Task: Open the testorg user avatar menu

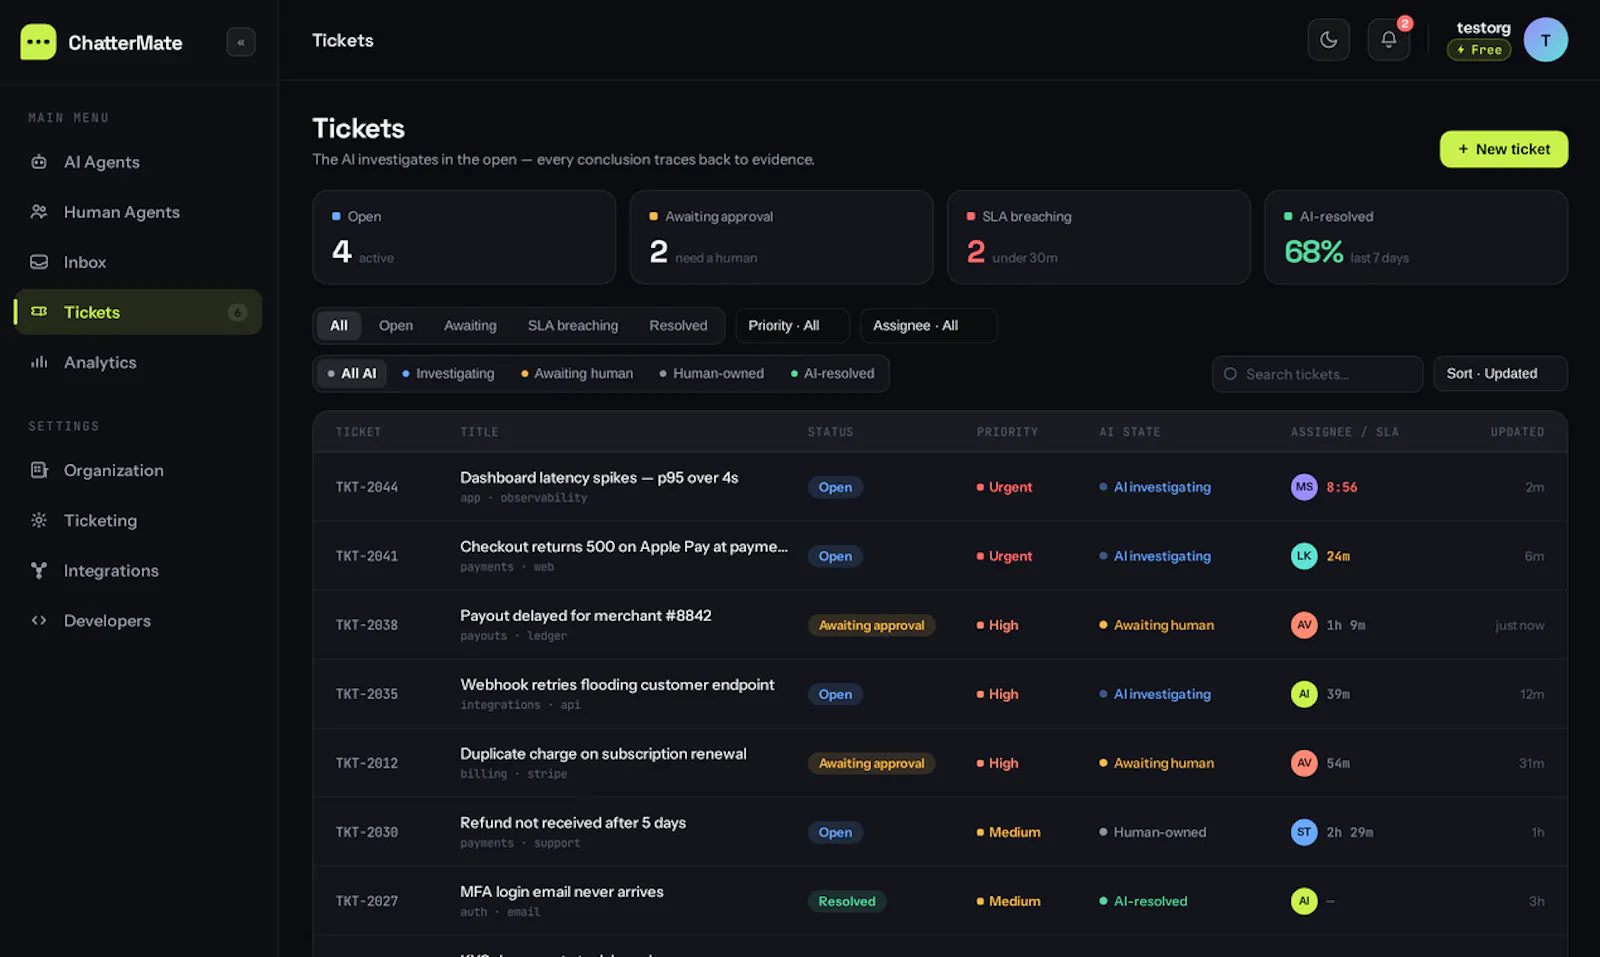Action: (x=1545, y=40)
